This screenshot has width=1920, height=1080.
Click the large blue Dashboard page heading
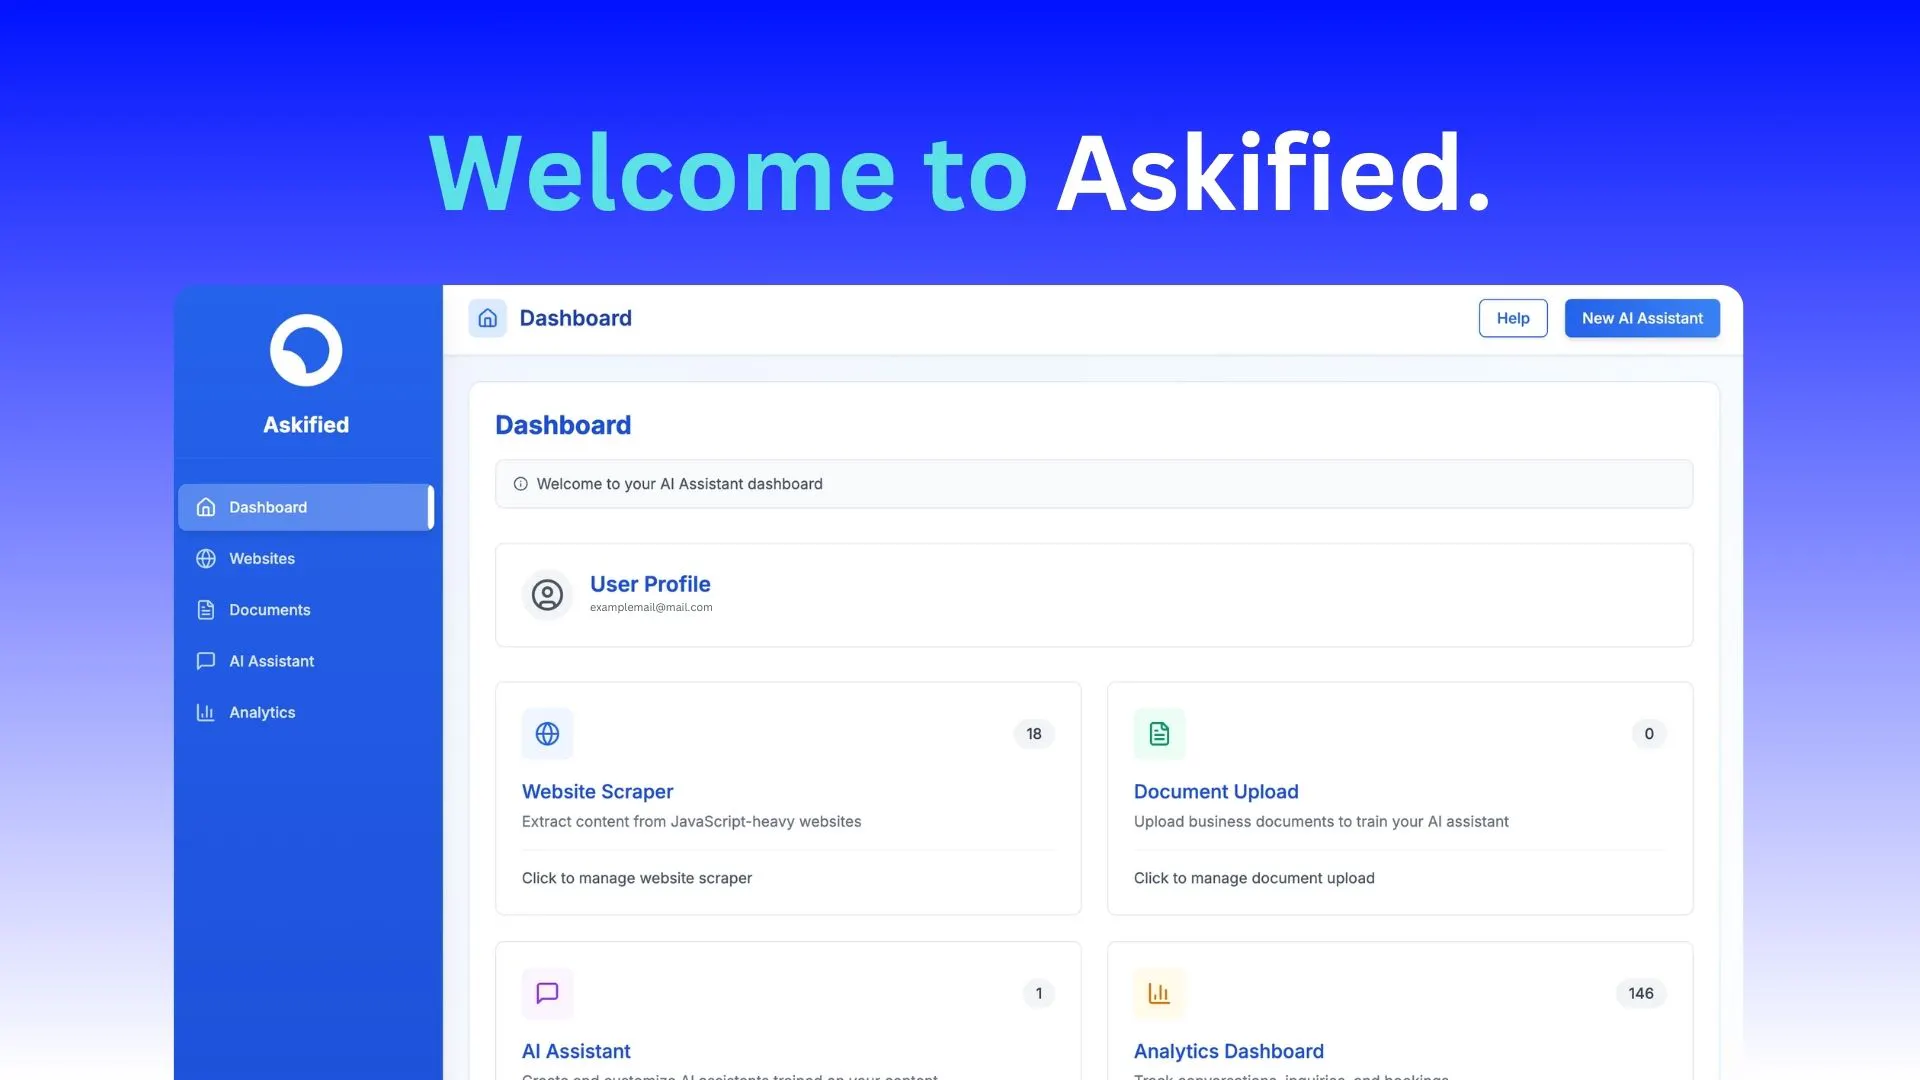click(x=563, y=425)
